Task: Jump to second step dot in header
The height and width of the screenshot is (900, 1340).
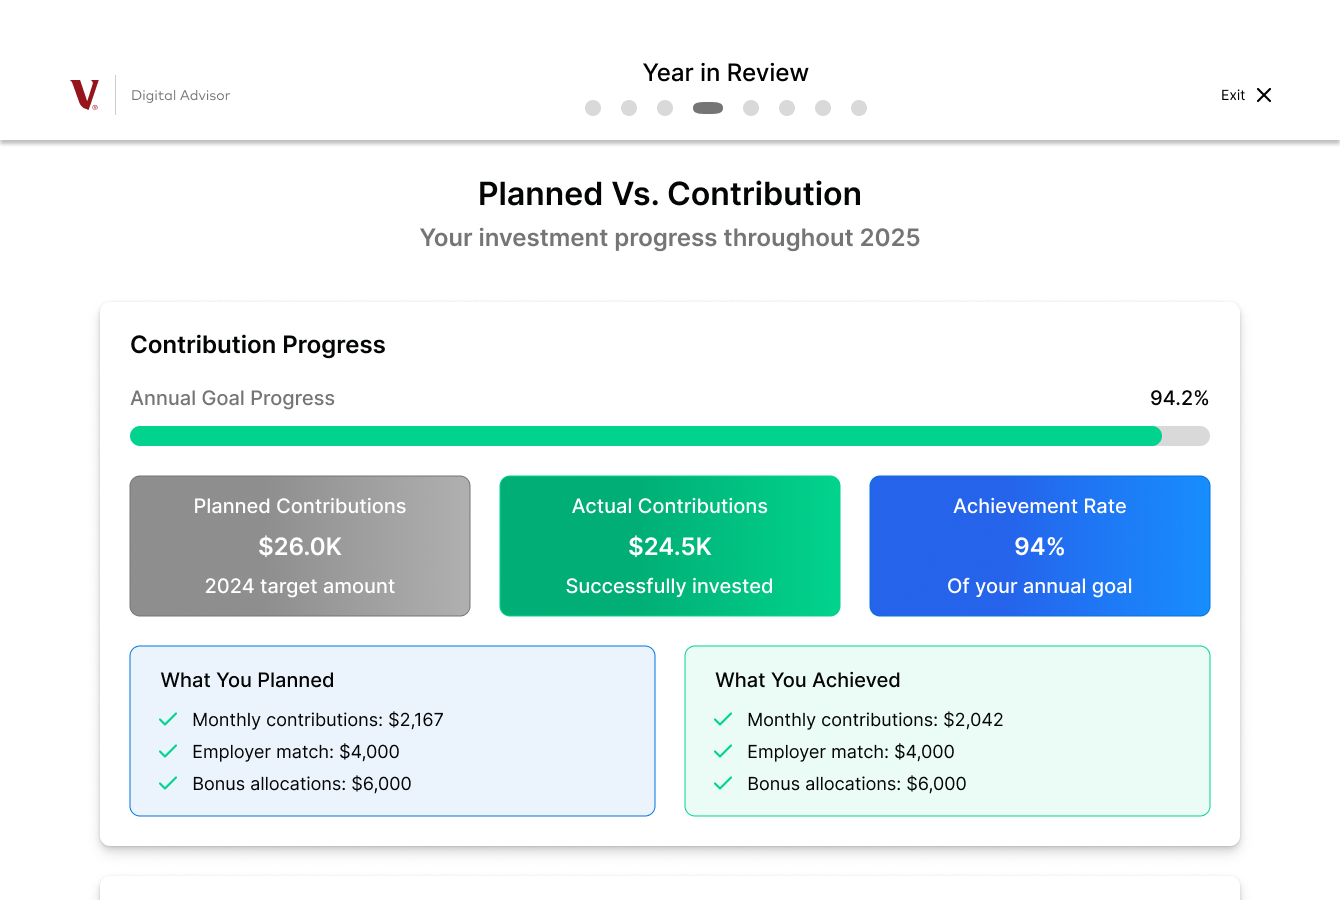Action: [x=629, y=108]
